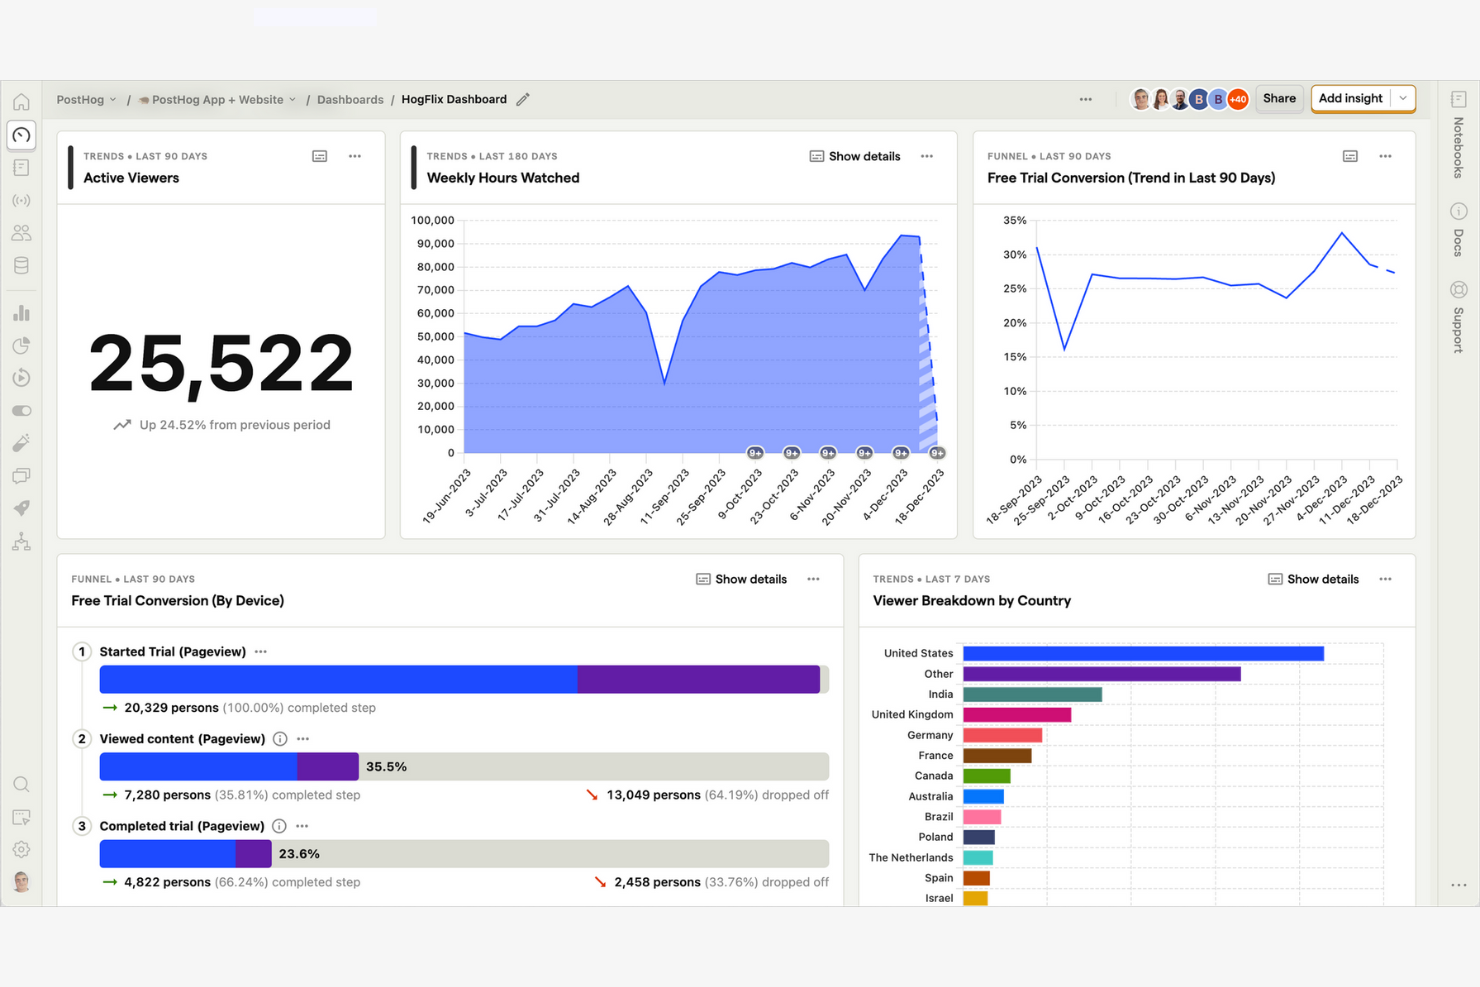The image size is (1480, 987).
Task: Show details for Viewer Breakdown by Country
Action: (1313, 578)
